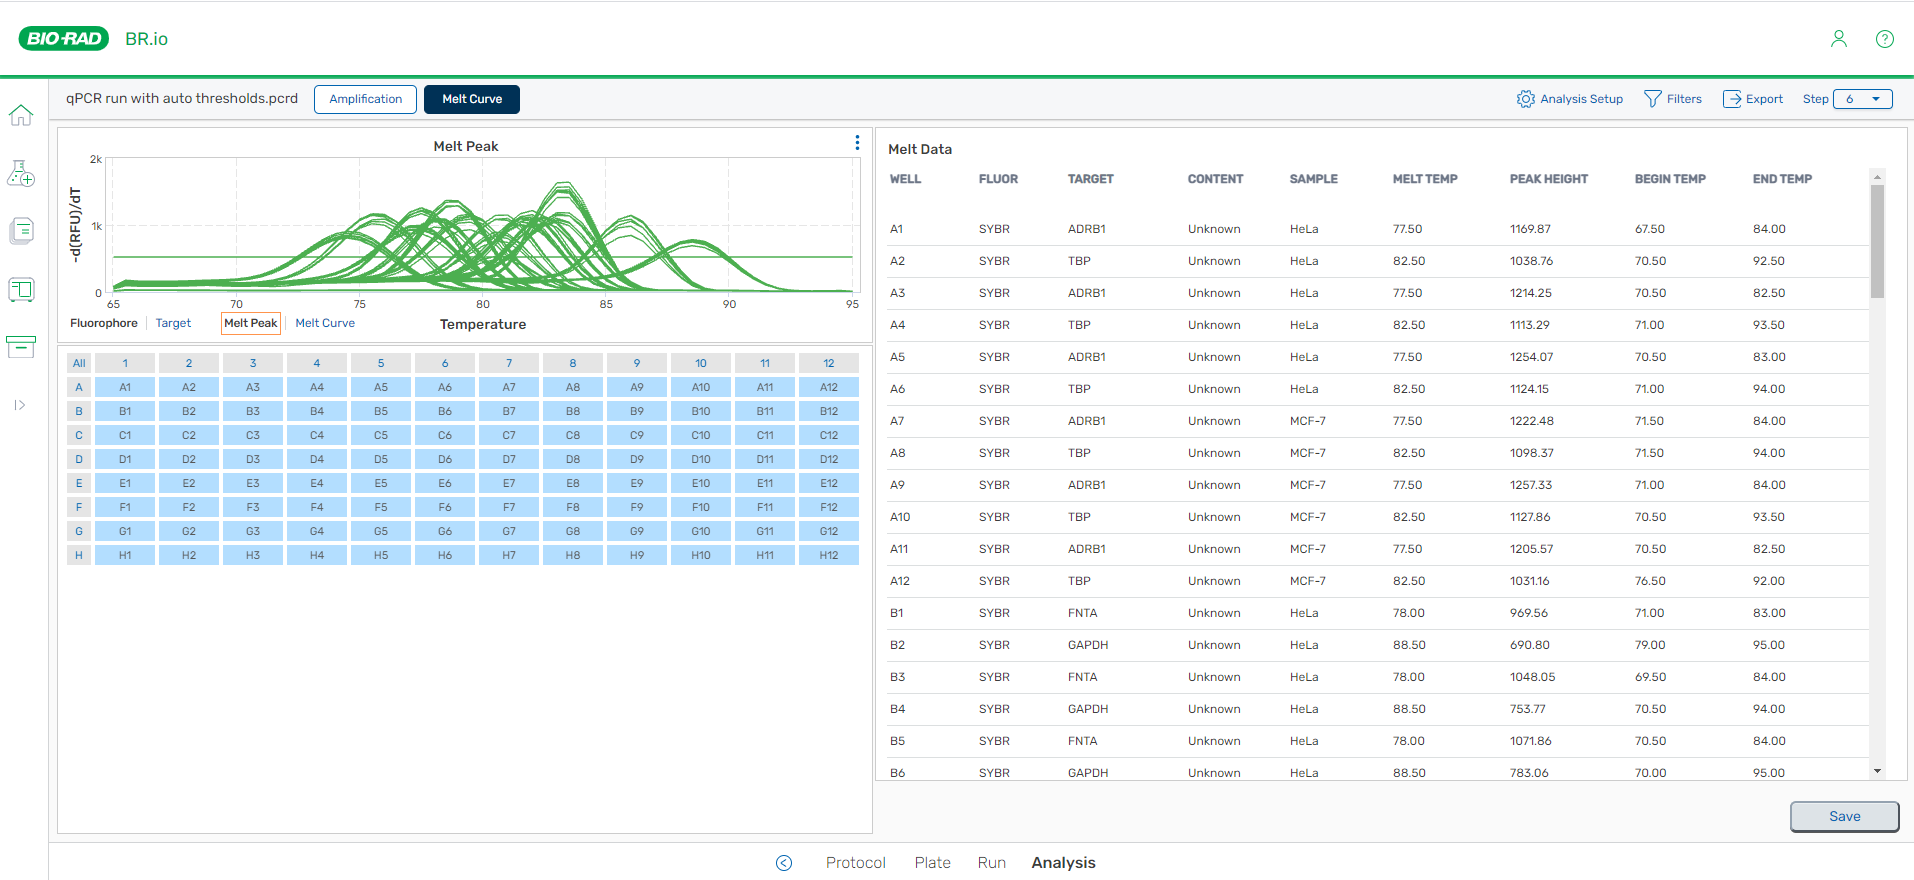Expand the collapsed left sidebar

click(20, 405)
